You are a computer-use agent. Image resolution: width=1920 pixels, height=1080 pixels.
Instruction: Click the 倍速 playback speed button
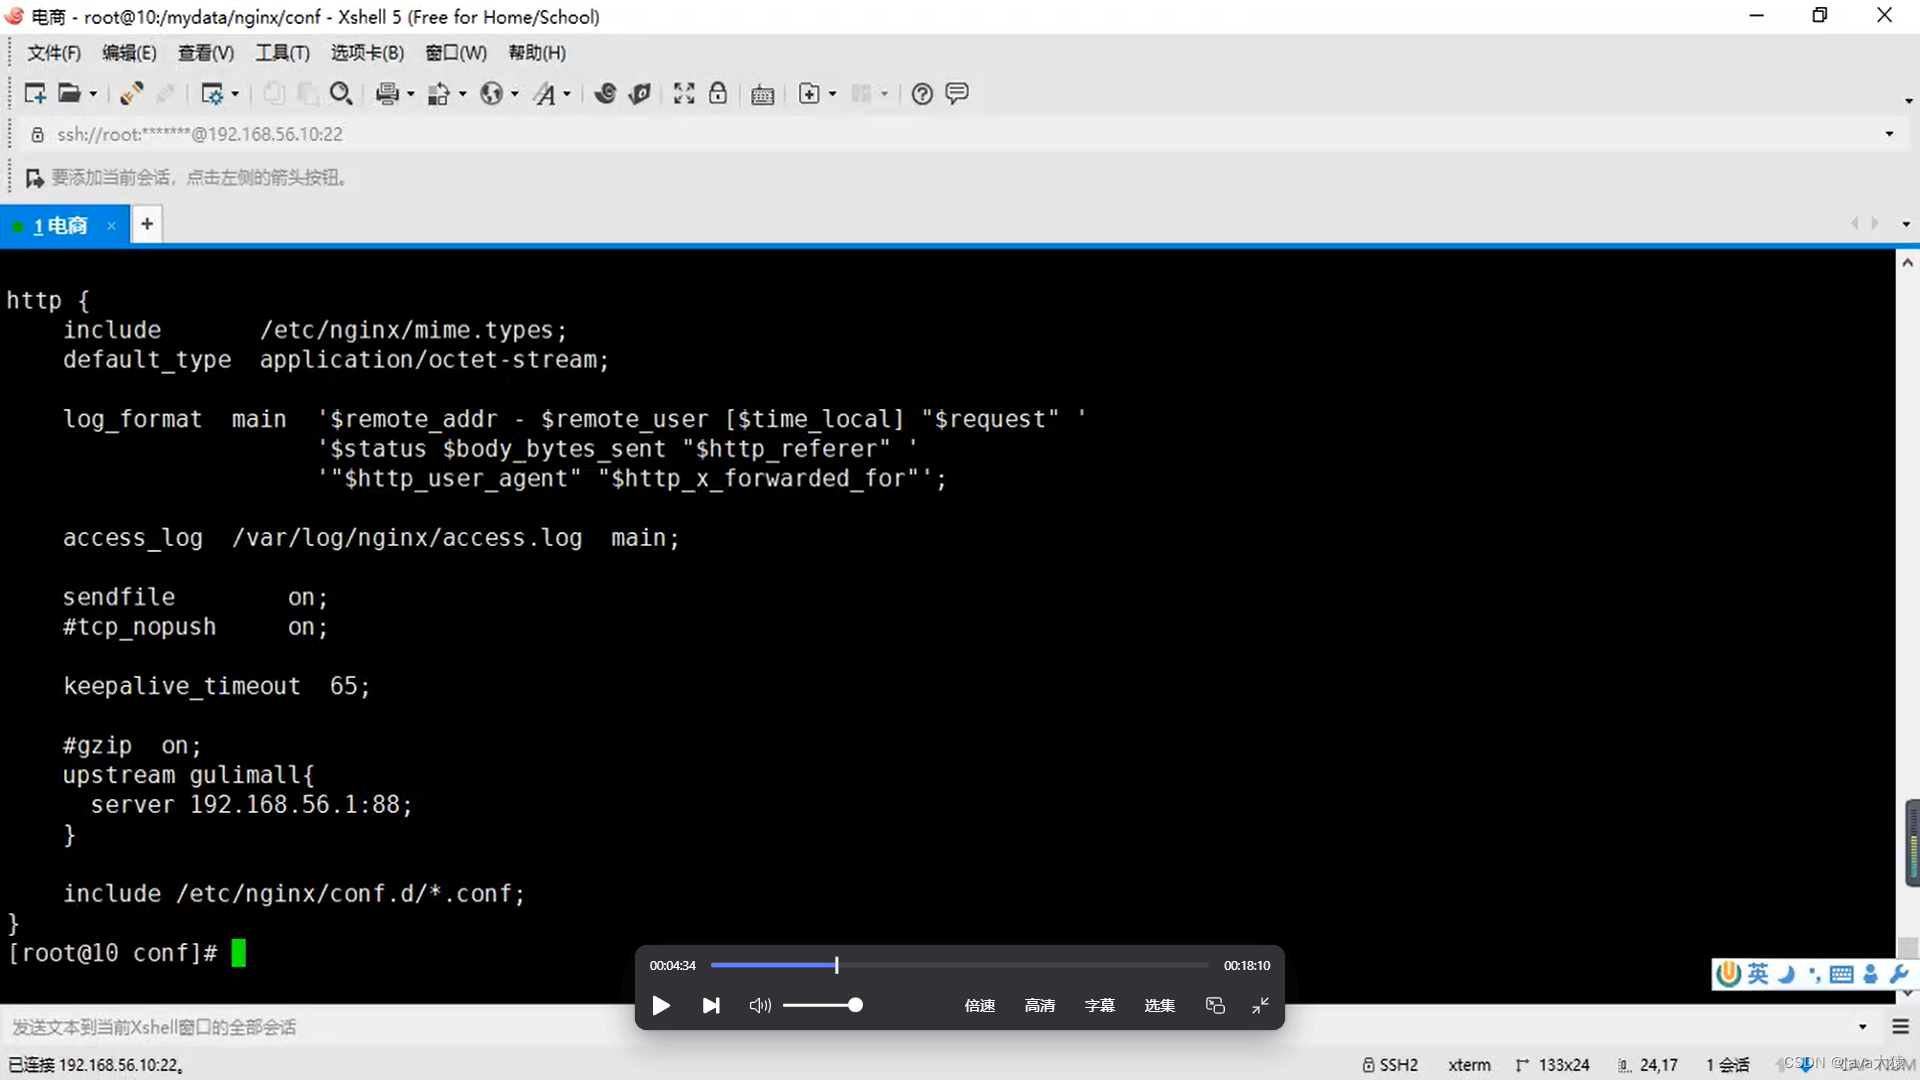pyautogui.click(x=979, y=1005)
